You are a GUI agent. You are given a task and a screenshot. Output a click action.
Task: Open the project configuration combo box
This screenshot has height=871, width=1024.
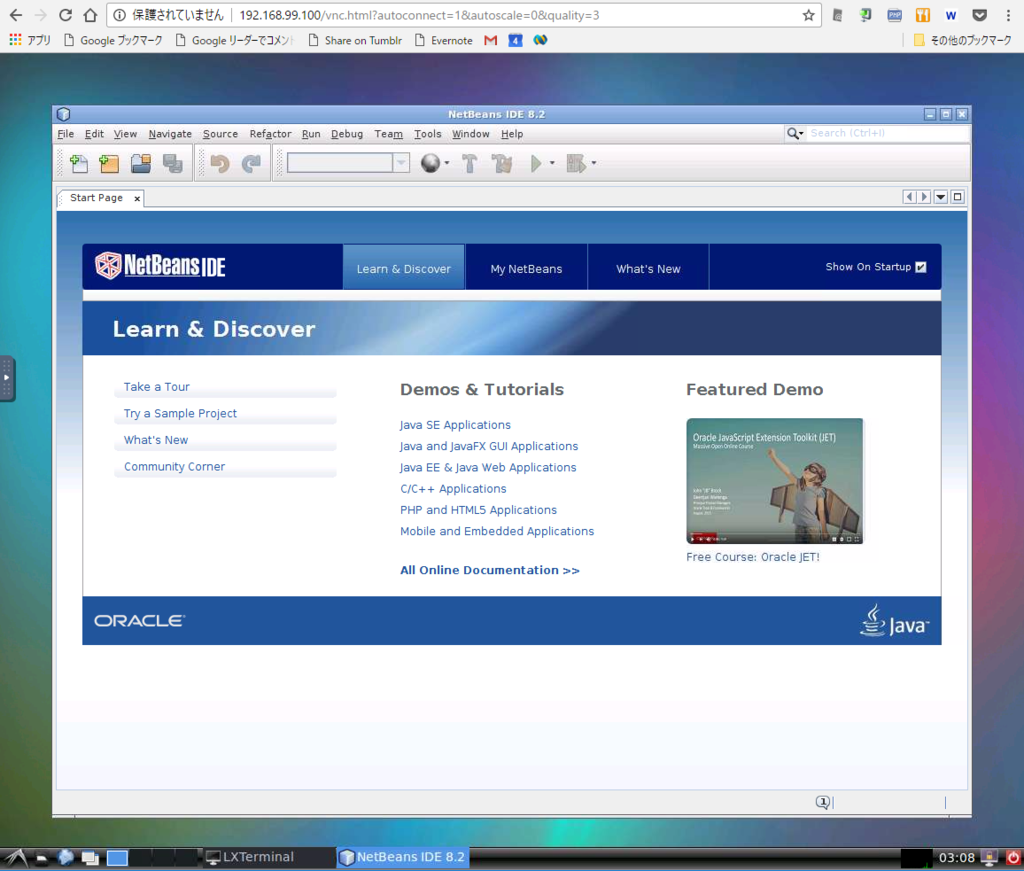click(347, 163)
